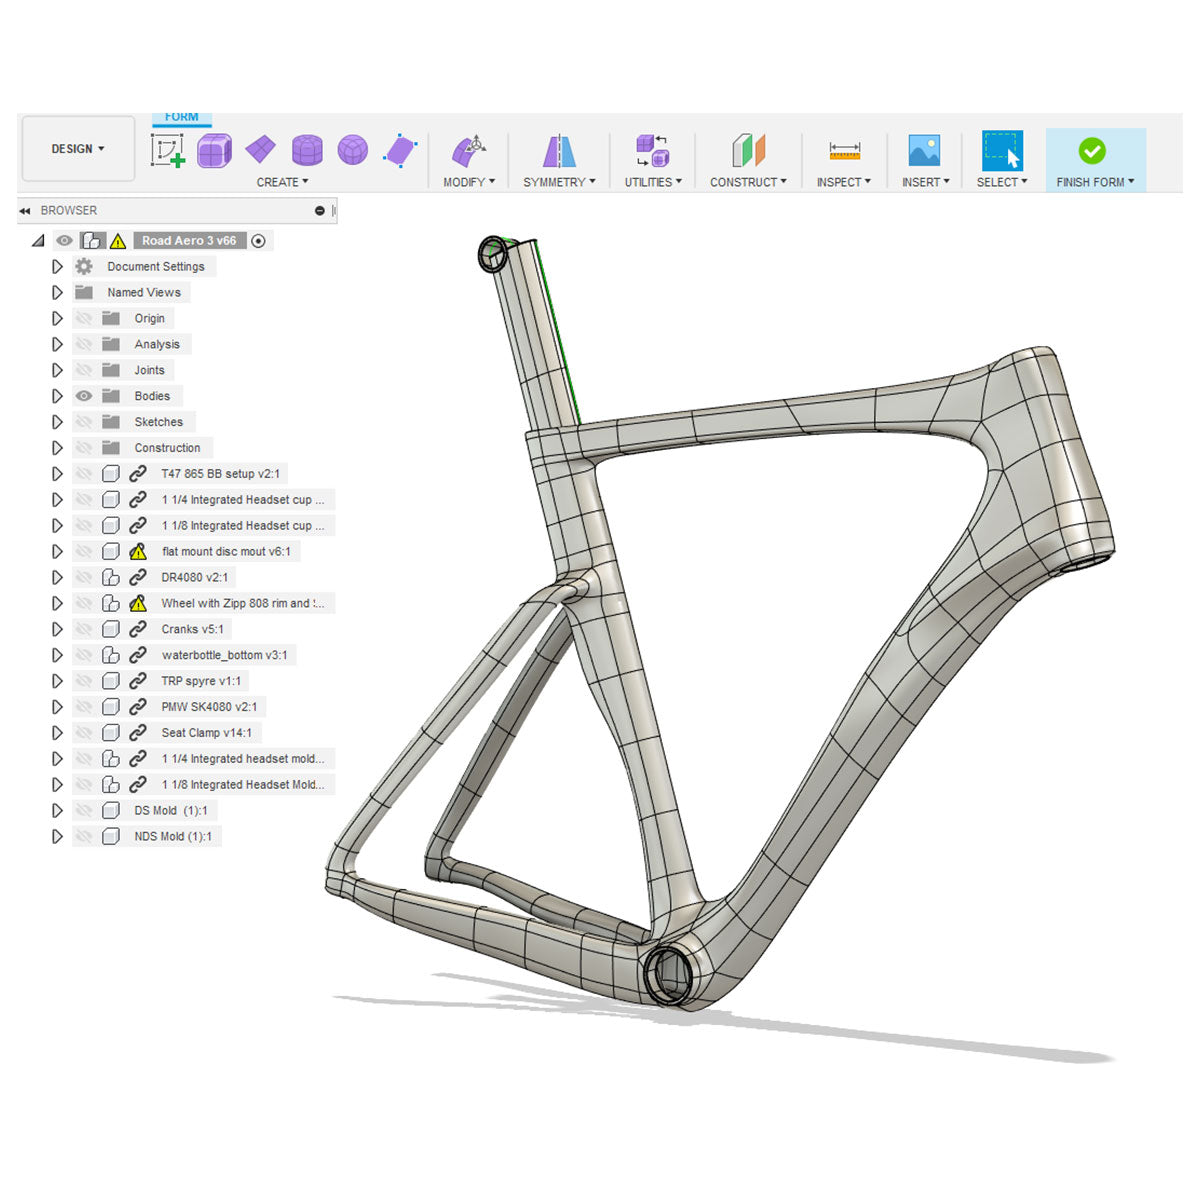Click warning icon on Wheel with Zipp 808

[138, 603]
